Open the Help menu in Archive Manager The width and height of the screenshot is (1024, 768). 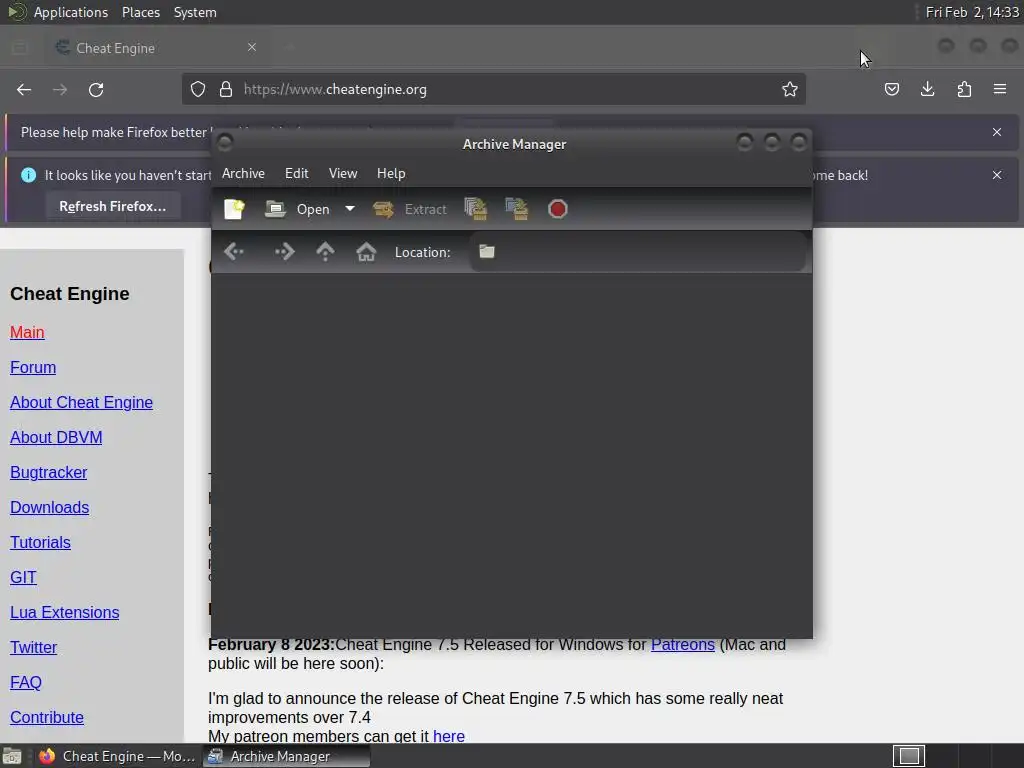pyautogui.click(x=391, y=173)
